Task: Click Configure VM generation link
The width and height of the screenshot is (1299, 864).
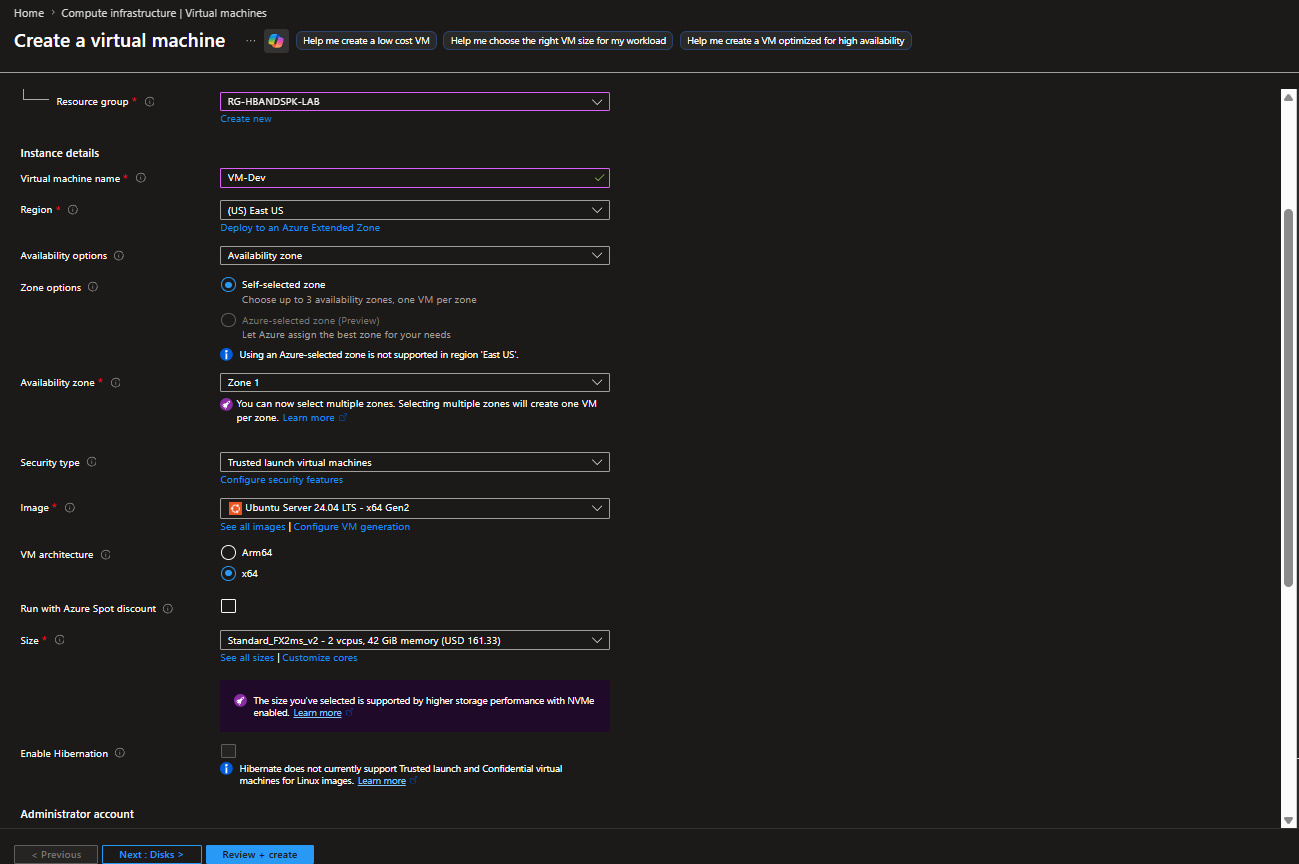Action: [x=352, y=527]
